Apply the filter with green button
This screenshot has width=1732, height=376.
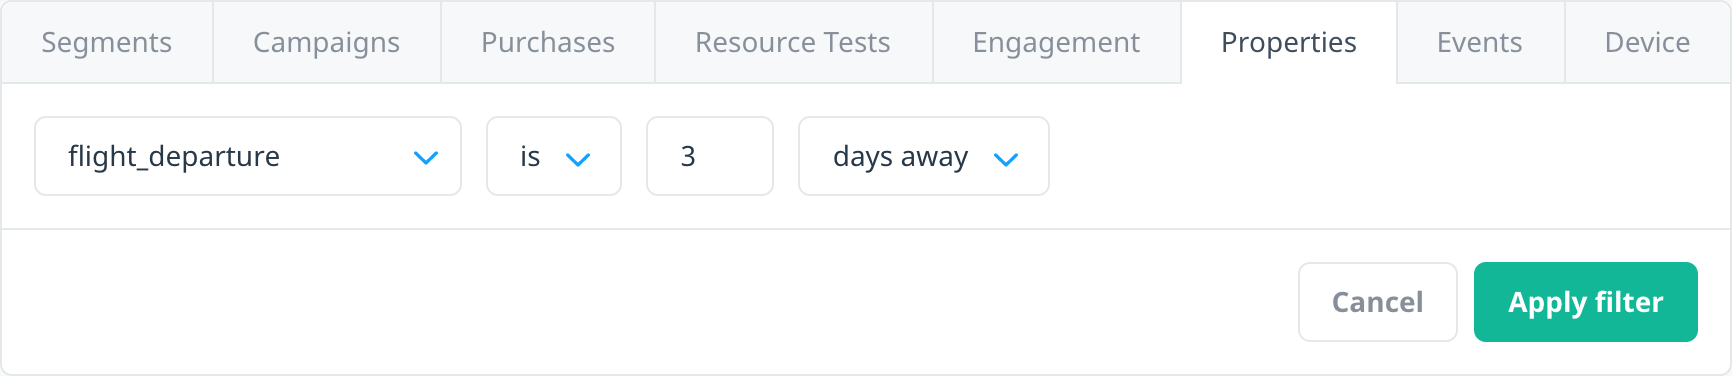pos(1586,302)
